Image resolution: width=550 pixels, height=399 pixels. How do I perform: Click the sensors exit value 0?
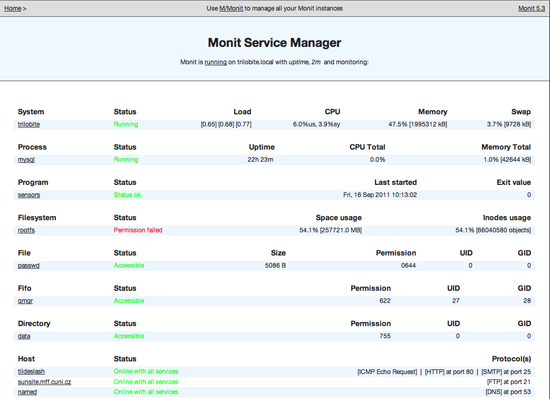[x=529, y=195]
